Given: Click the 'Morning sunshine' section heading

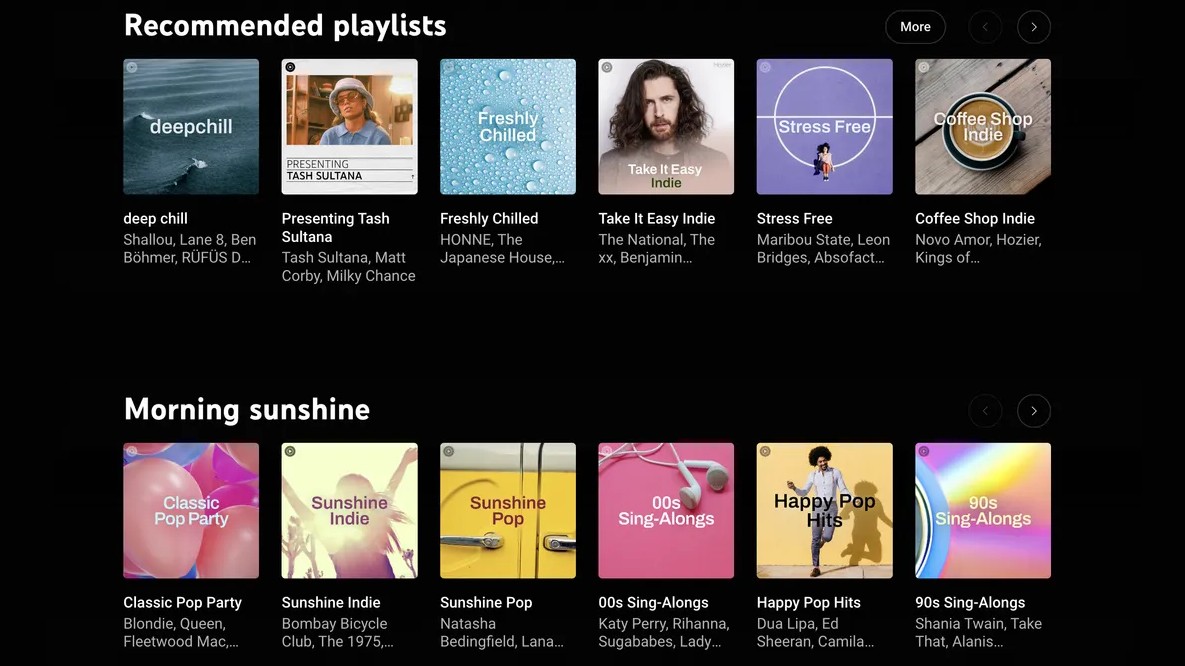Looking at the screenshot, I should pyautogui.click(x=247, y=409).
